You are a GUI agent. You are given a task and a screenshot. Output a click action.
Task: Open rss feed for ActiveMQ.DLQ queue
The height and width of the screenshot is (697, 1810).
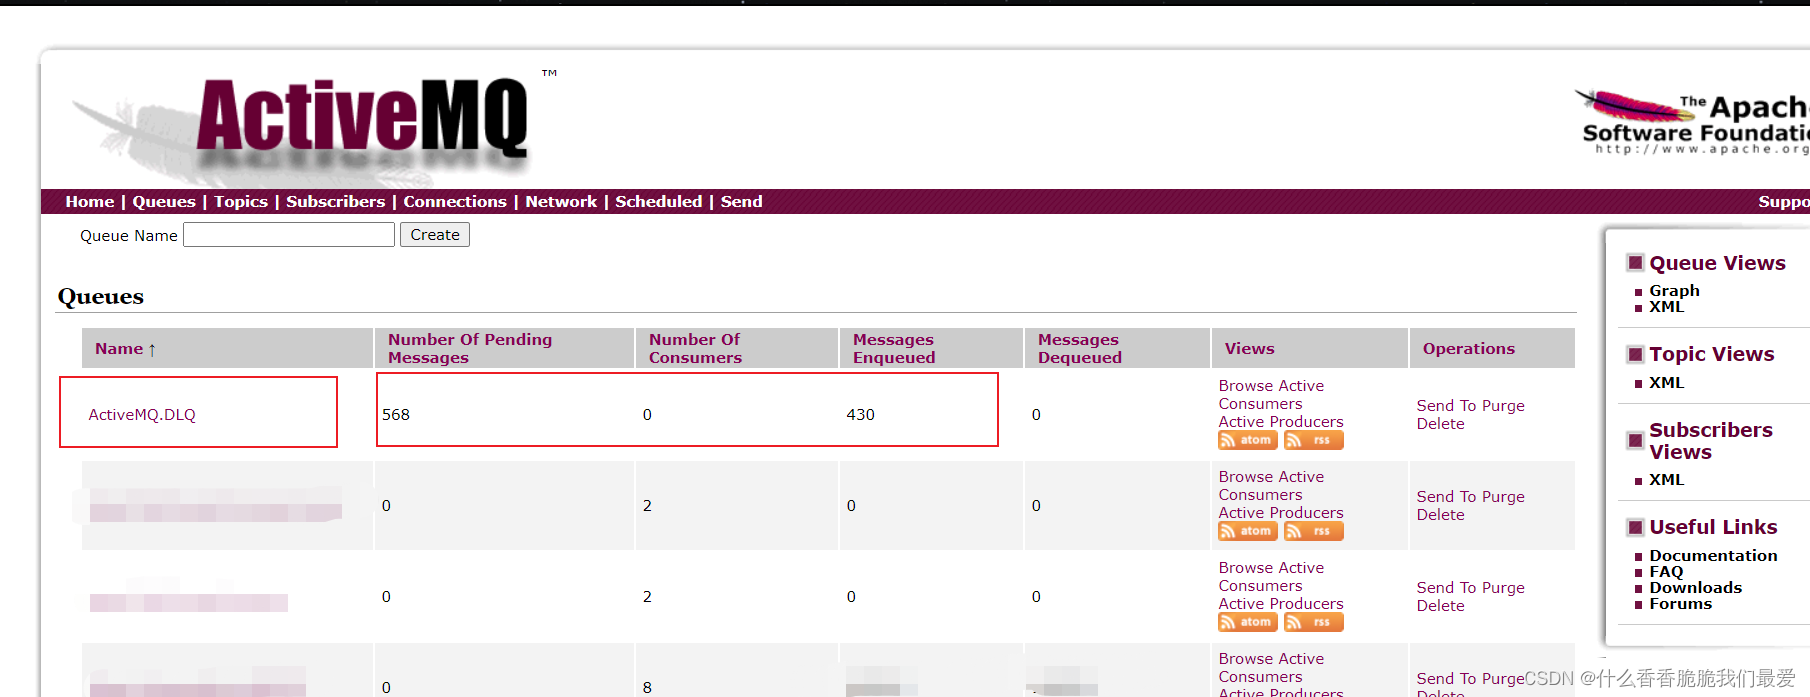click(1313, 440)
